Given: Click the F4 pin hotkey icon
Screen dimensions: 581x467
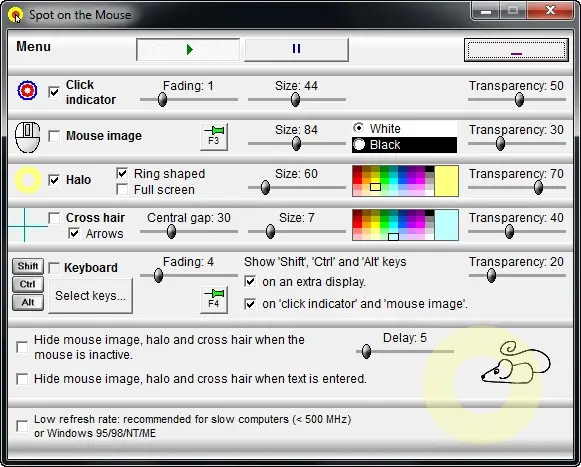Looking at the screenshot, I should coord(214,299).
